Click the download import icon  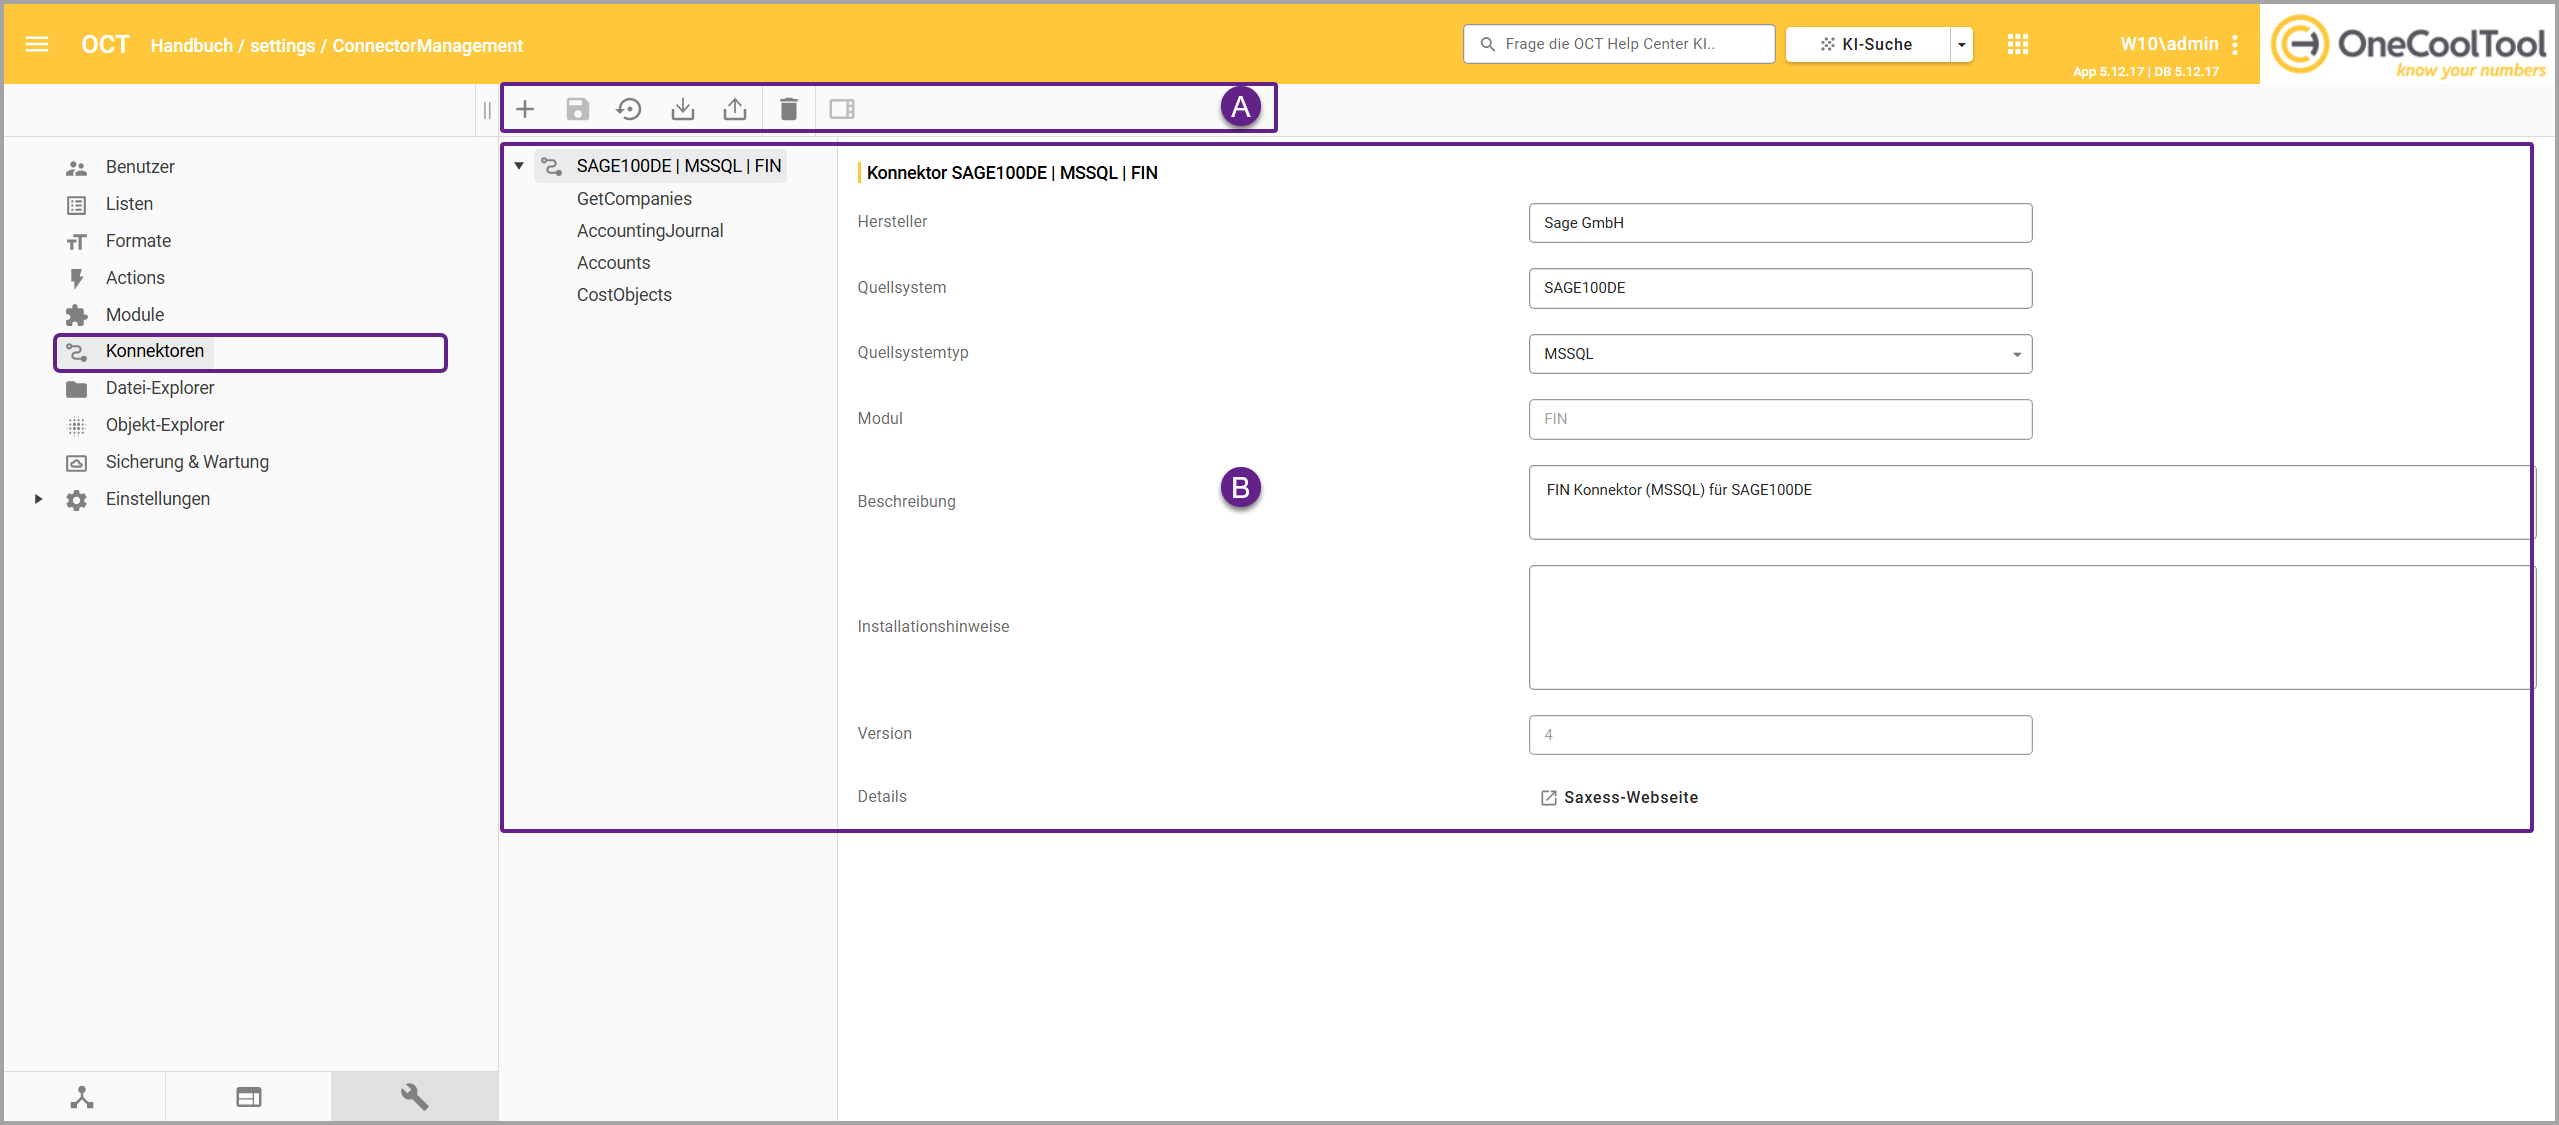pos(682,109)
